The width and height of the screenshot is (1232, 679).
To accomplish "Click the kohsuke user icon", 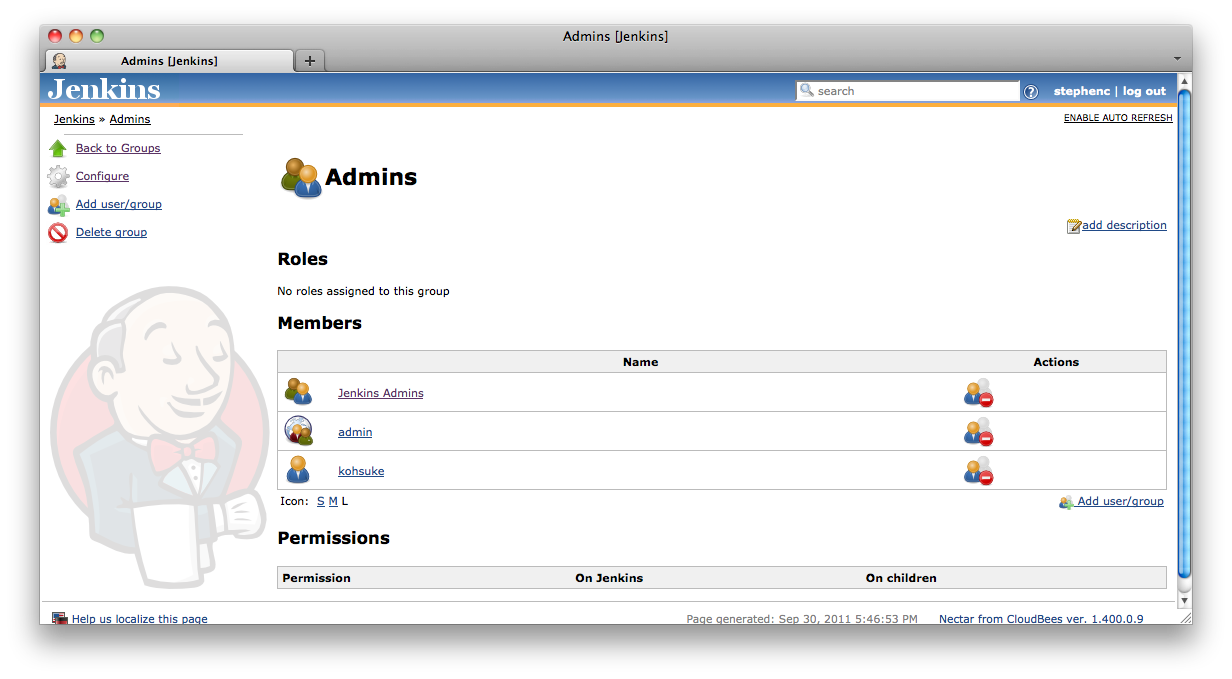I will pyautogui.click(x=298, y=470).
